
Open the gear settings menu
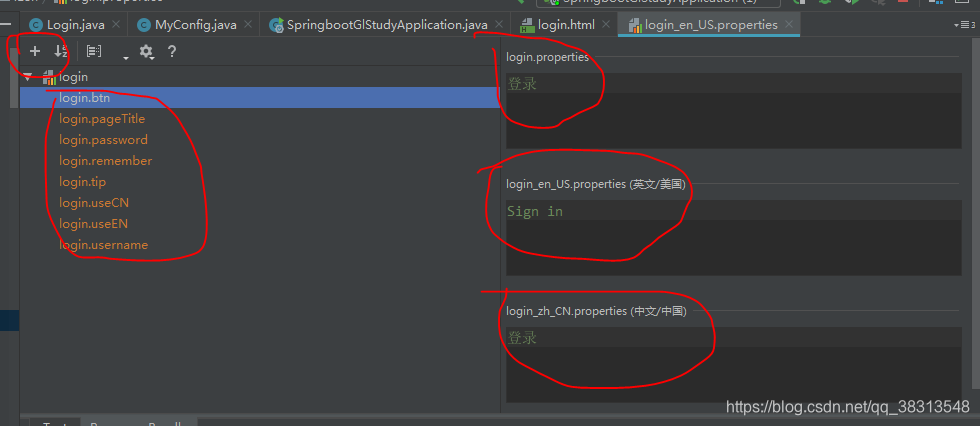[146, 51]
